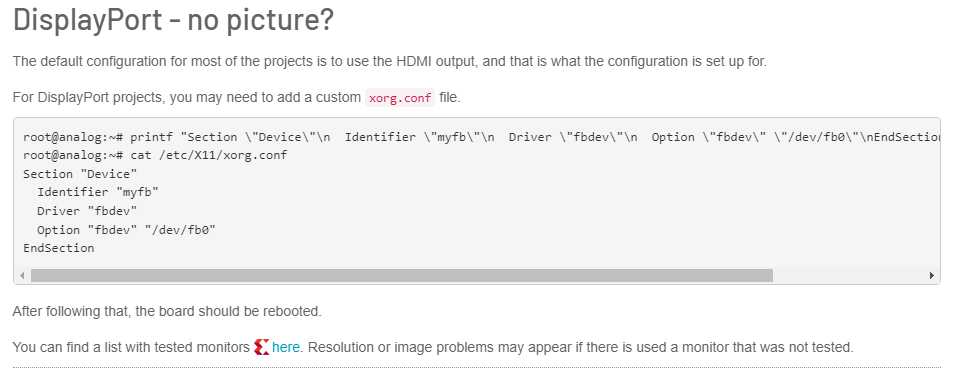Image resolution: width=955 pixels, height=369 pixels.
Task: Click the 'EndSection' line in code block
Action: (58, 248)
